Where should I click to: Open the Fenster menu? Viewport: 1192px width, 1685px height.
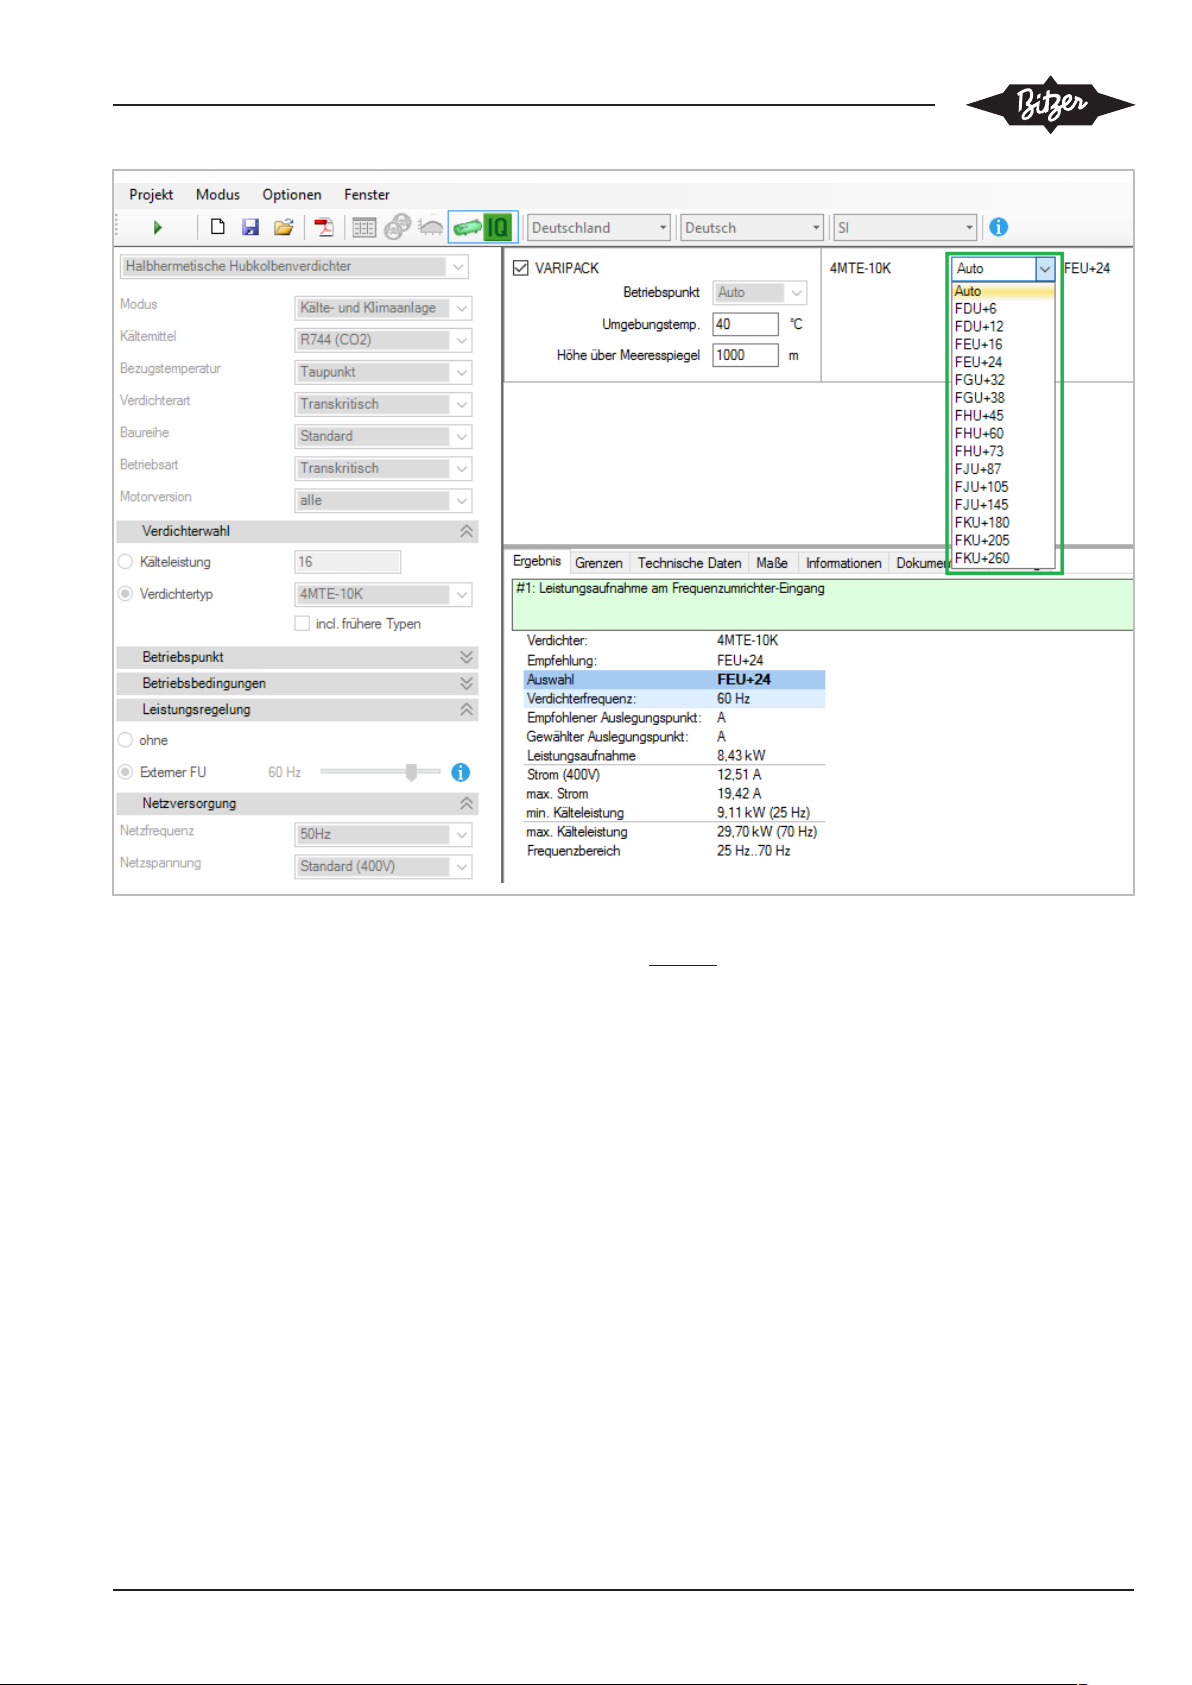367,195
